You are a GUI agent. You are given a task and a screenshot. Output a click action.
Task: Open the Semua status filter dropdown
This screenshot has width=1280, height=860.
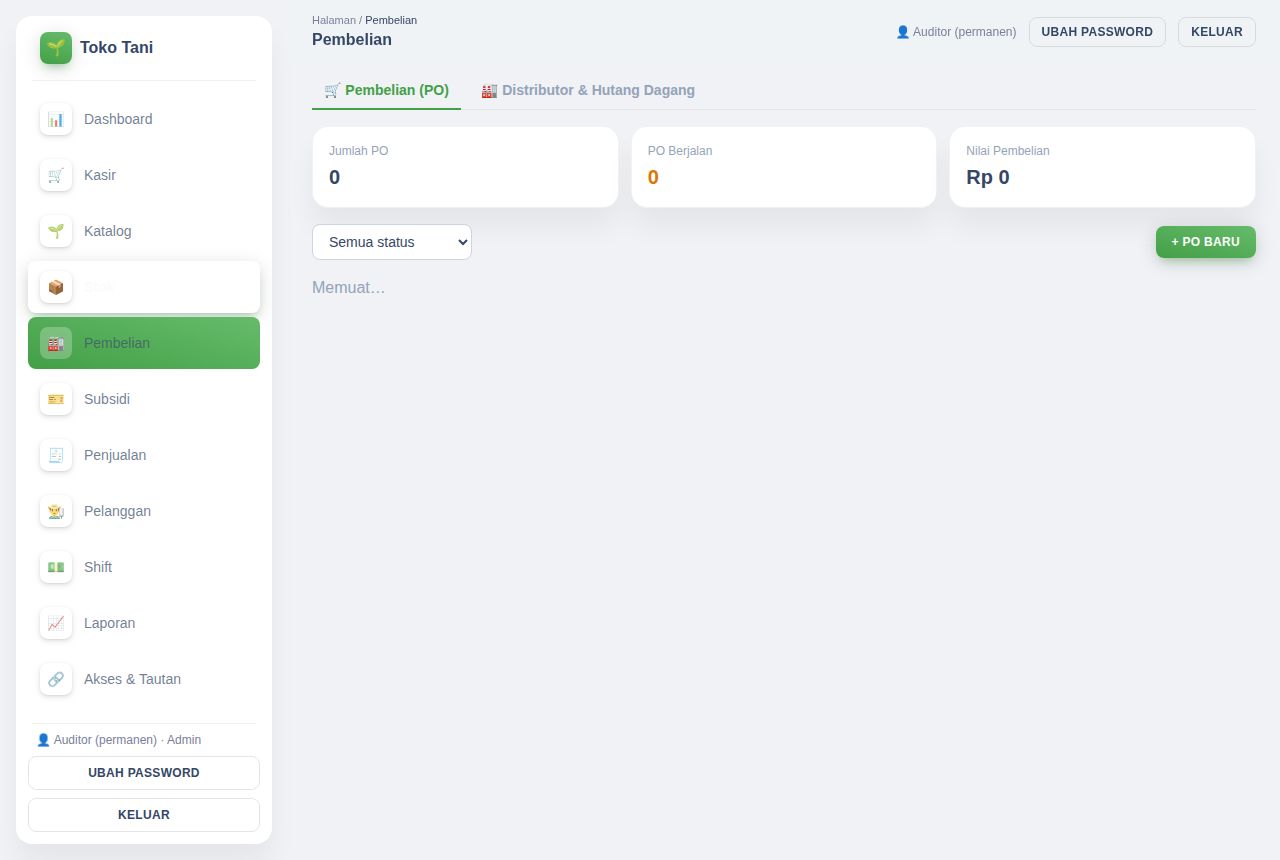click(392, 242)
